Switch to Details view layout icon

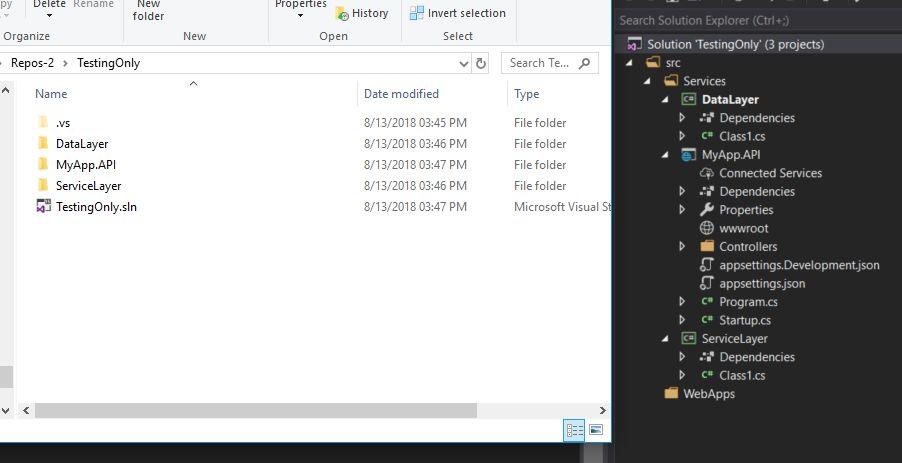click(574, 430)
